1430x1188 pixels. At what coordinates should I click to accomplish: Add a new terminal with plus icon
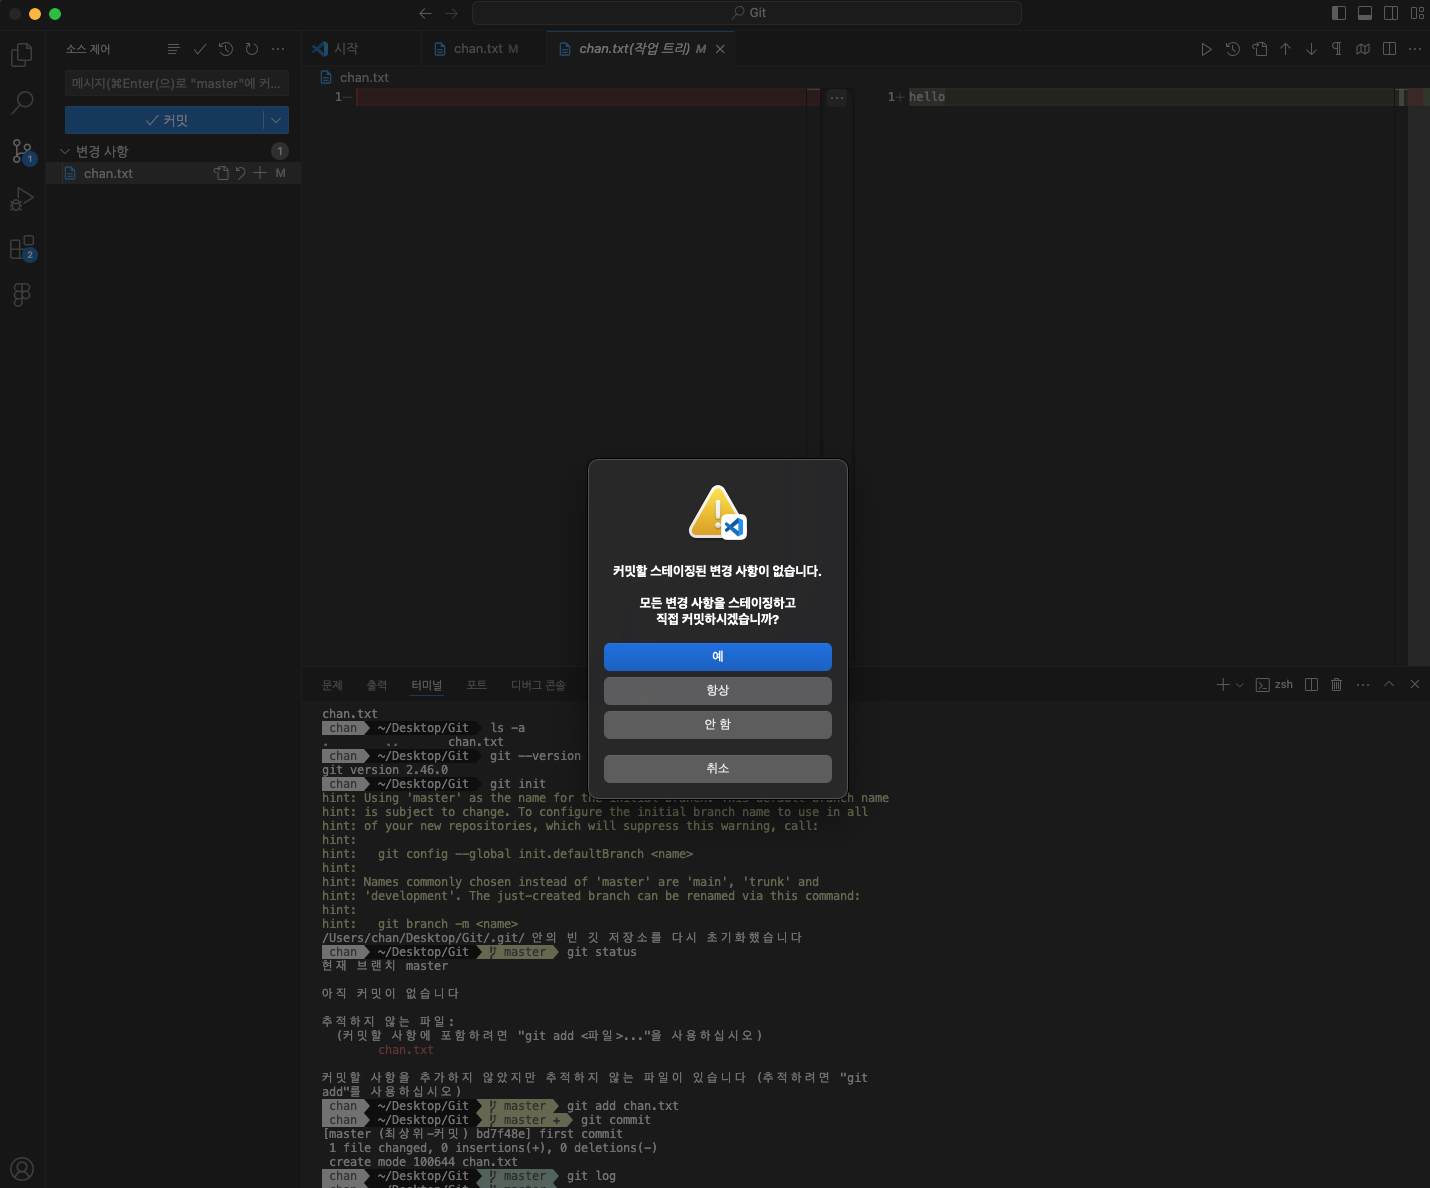click(1223, 685)
